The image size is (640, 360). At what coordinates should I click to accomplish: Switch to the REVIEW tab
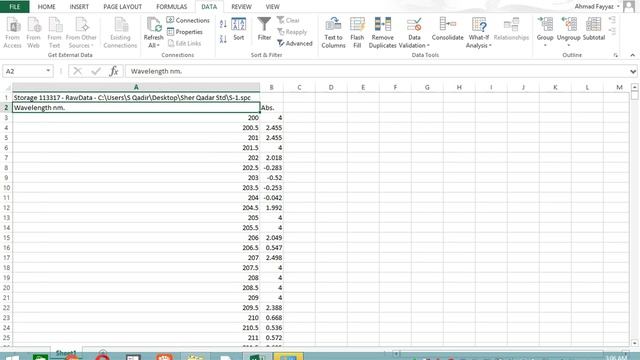click(x=241, y=7)
